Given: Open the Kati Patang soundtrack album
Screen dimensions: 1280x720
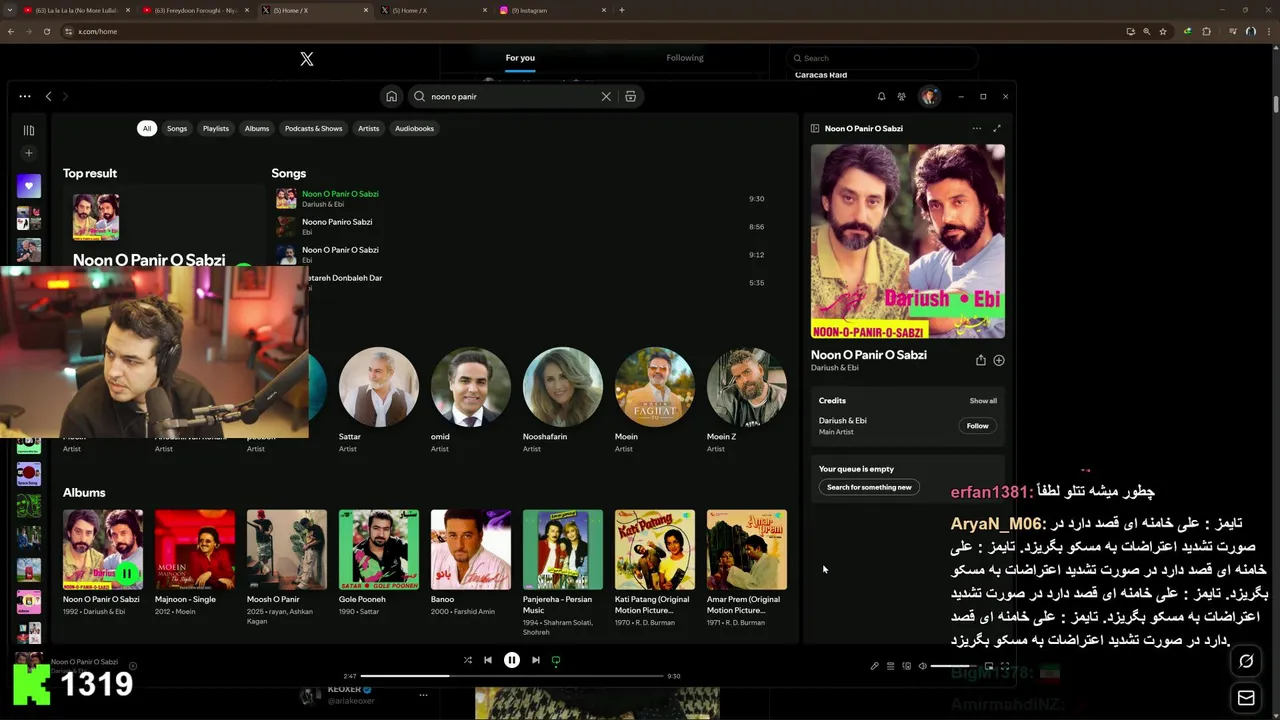Looking at the screenshot, I should point(655,568).
